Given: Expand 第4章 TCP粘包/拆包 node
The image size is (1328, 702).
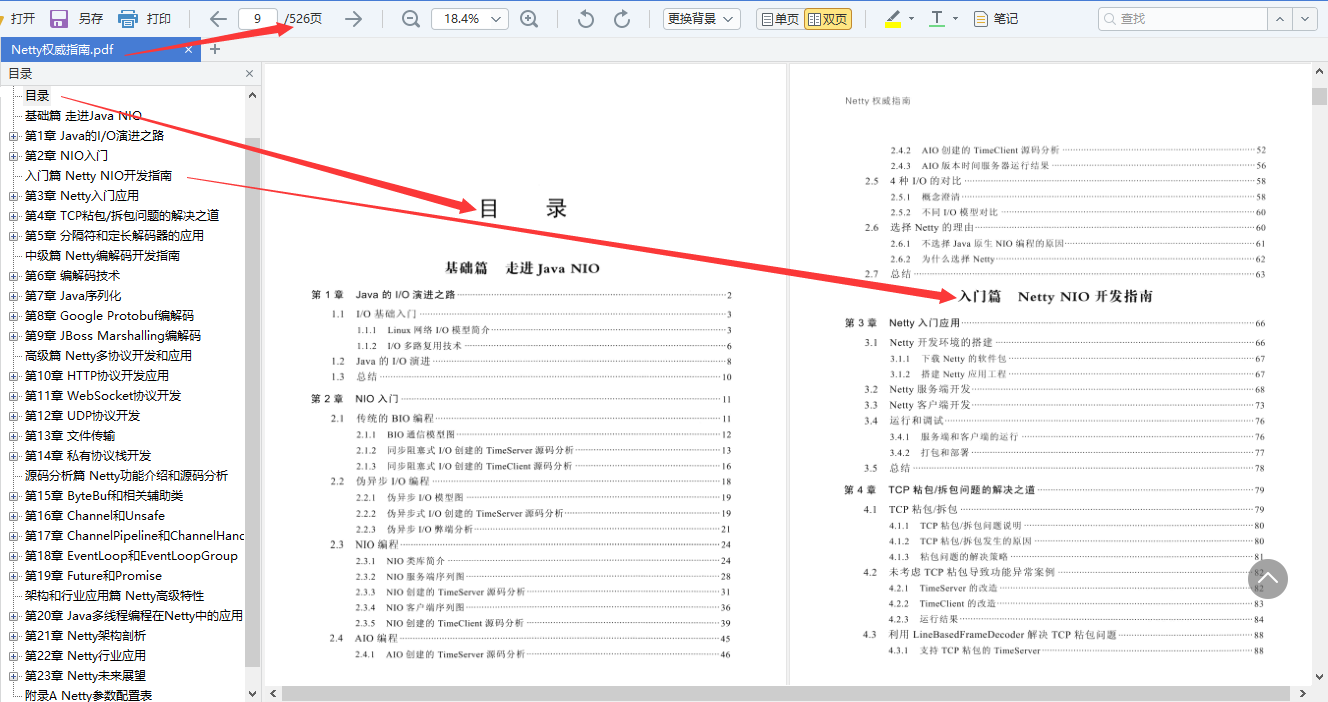Looking at the screenshot, I should click(13, 216).
